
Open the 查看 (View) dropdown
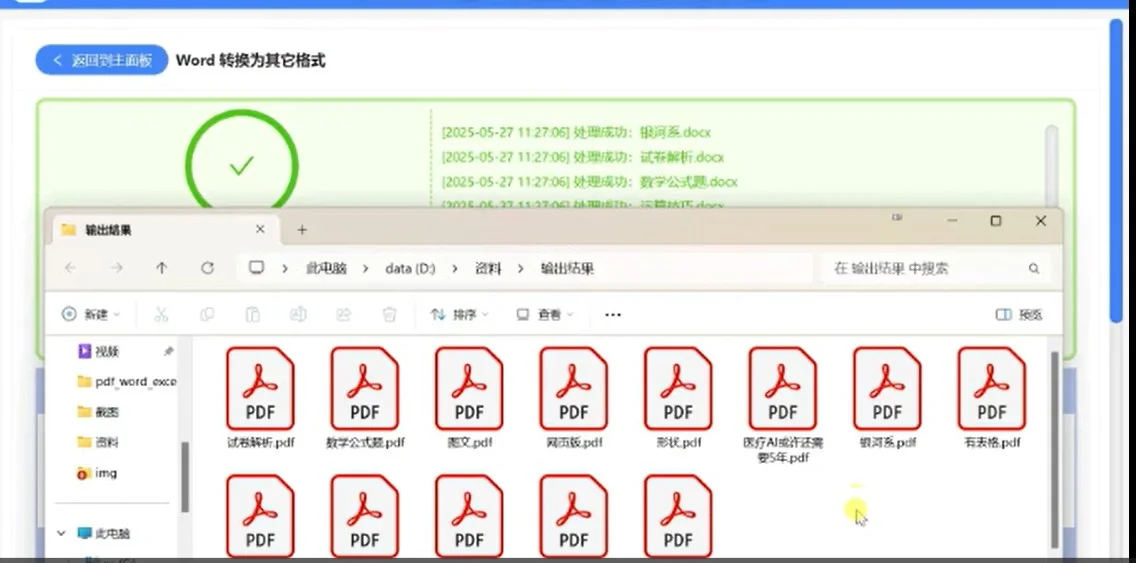(x=544, y=314)
